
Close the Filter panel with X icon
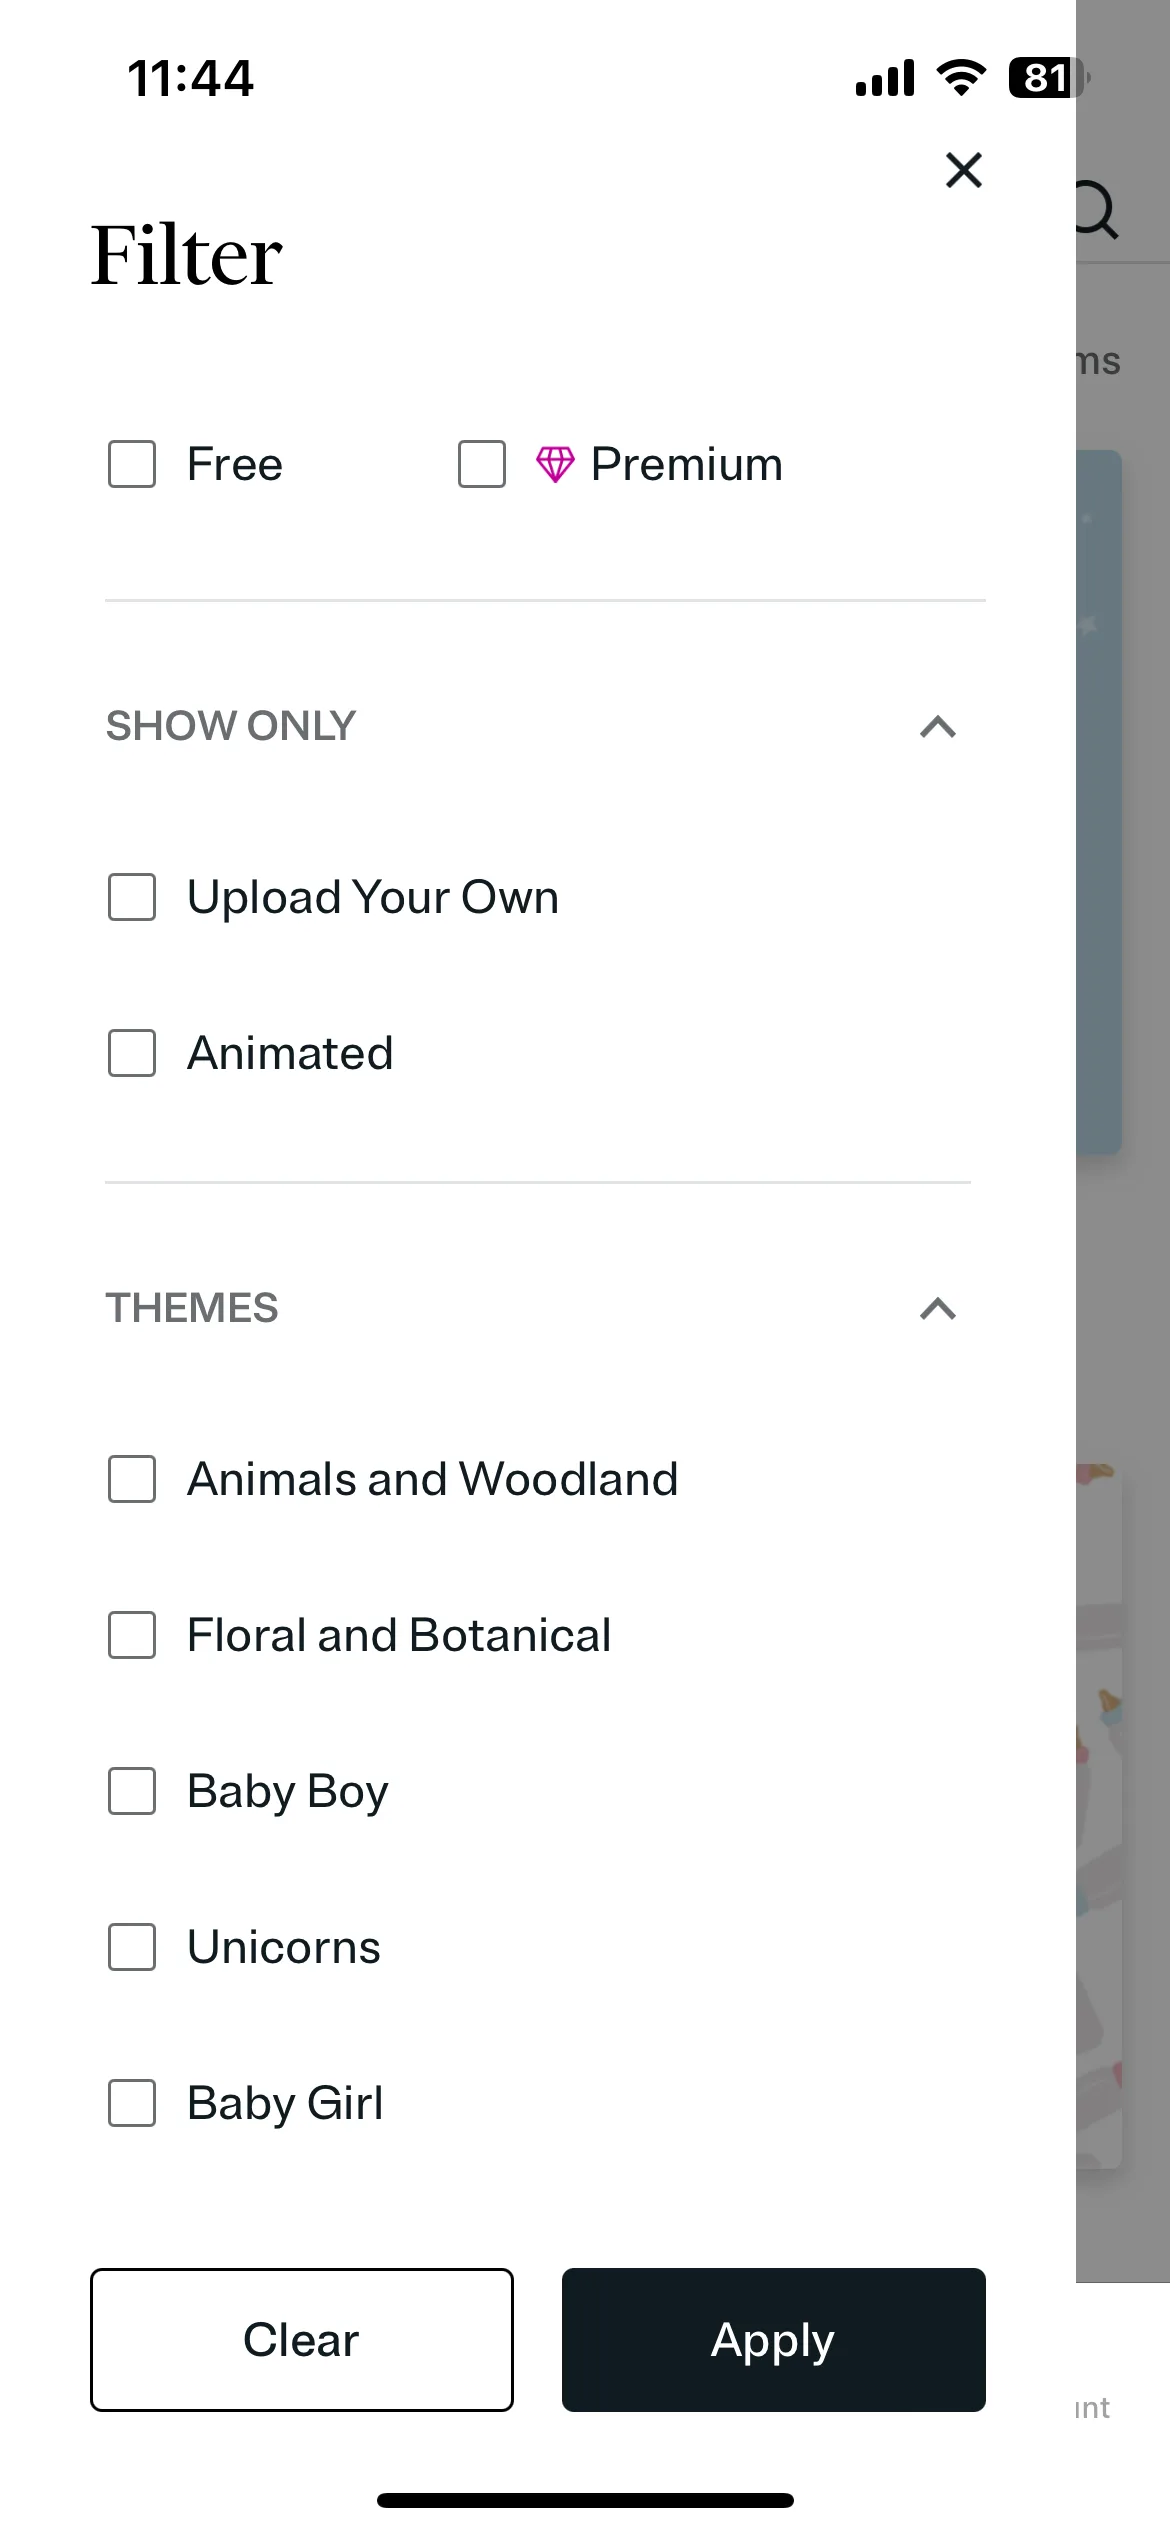coord(964,170)
